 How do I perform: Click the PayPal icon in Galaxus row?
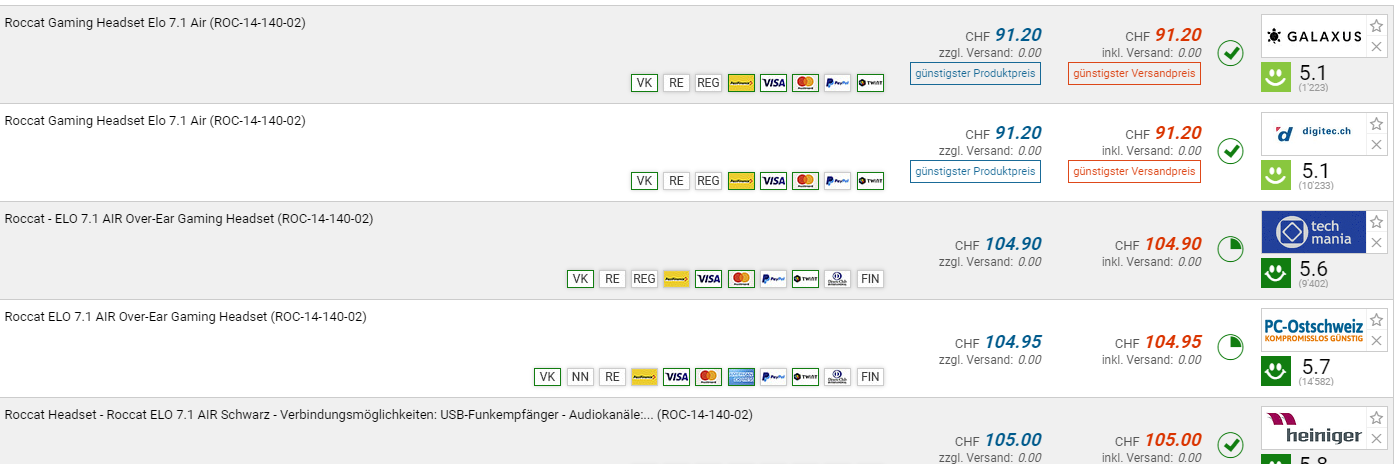(837, 83)
